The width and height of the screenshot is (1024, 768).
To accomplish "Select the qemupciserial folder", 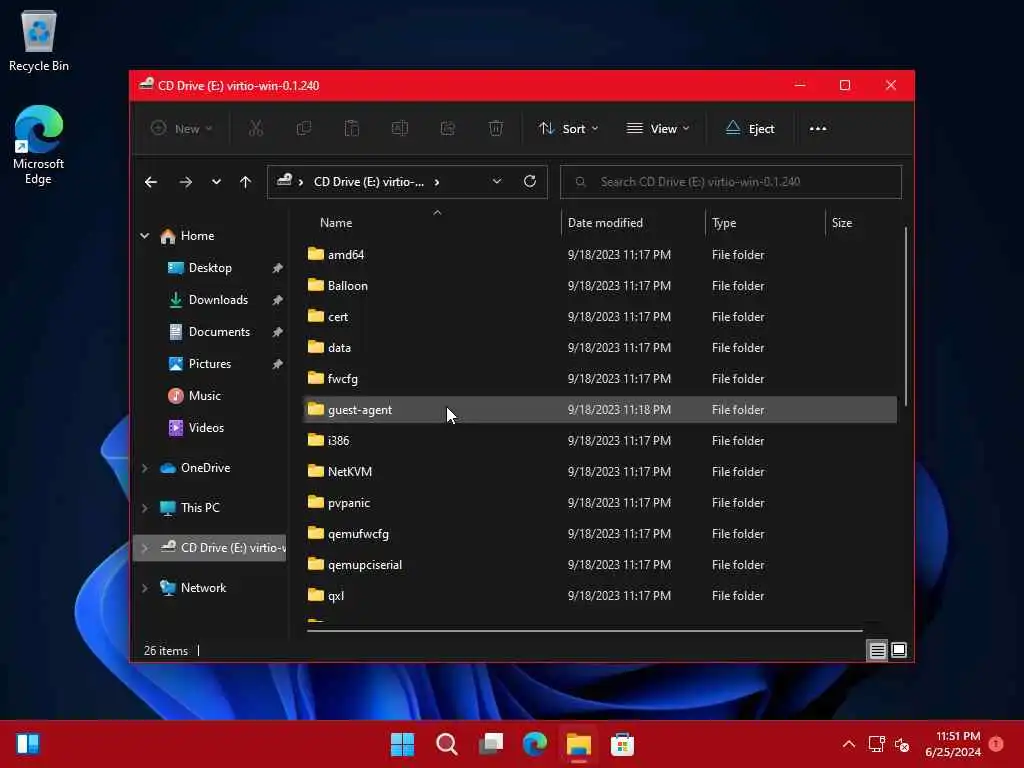I will [x=600, y=565].
